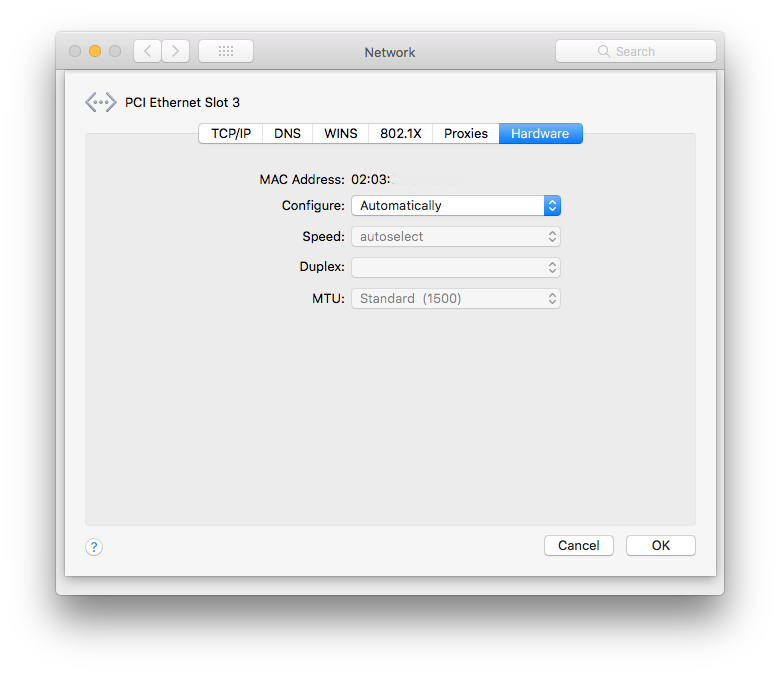780x675 pixels.
Task: Open the Speed autoselect dropdown
Action: click(x=456, y=236)
